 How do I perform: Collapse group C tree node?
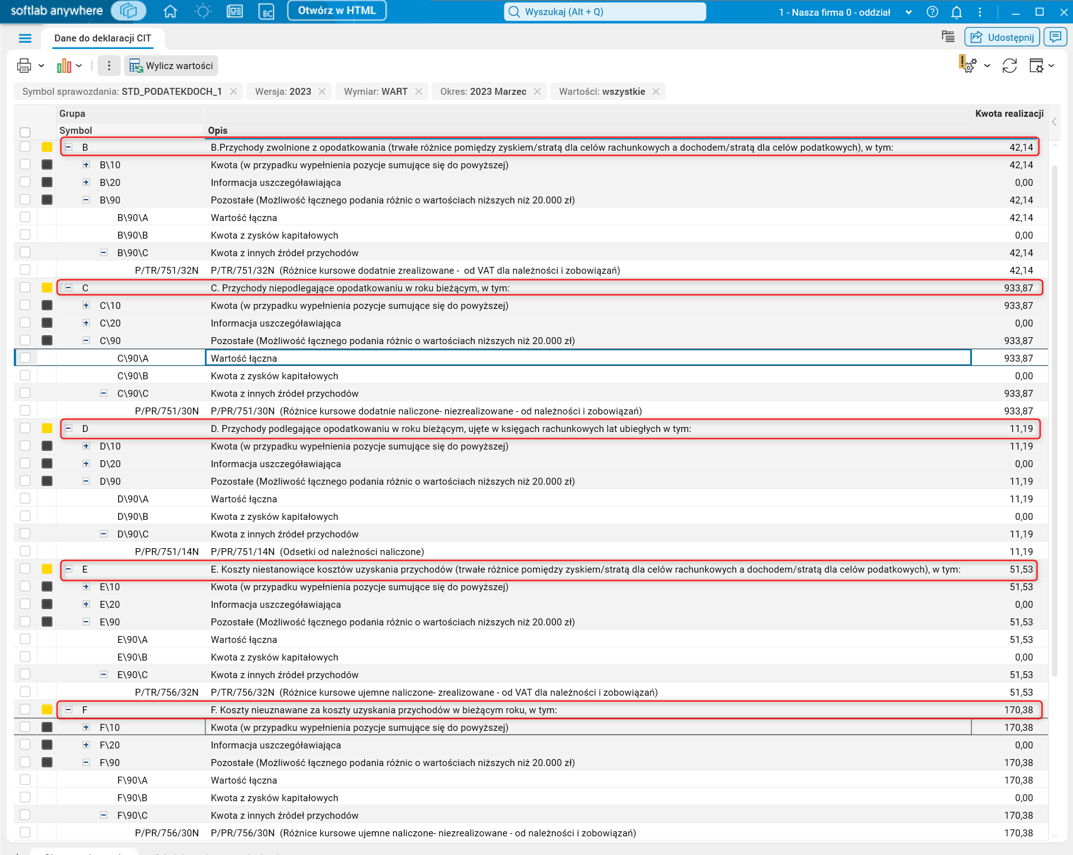tap(68, 288)
